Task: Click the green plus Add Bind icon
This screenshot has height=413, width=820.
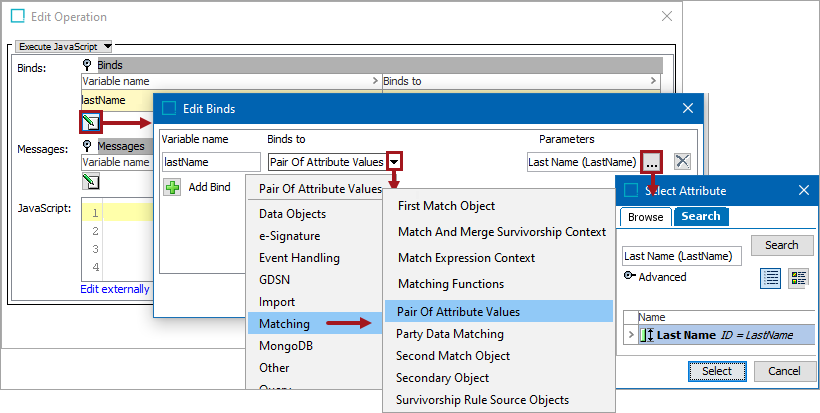Action: tap(172, 187)
